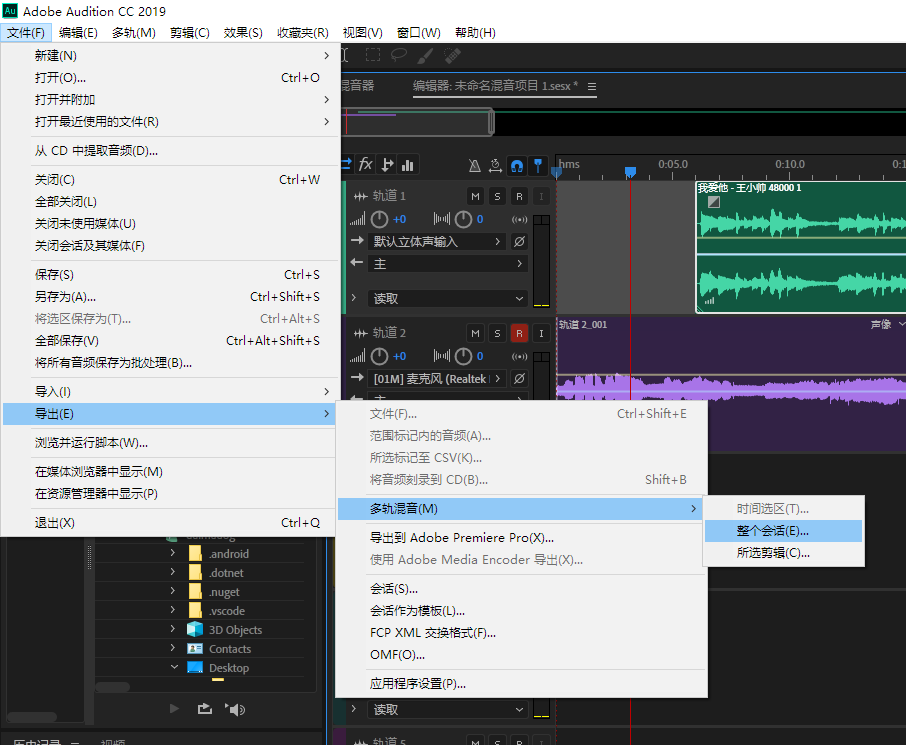Viewport: 906px width, 745px height.
Task: Select the paintbrush selection tool
Action: click(425, 55)
